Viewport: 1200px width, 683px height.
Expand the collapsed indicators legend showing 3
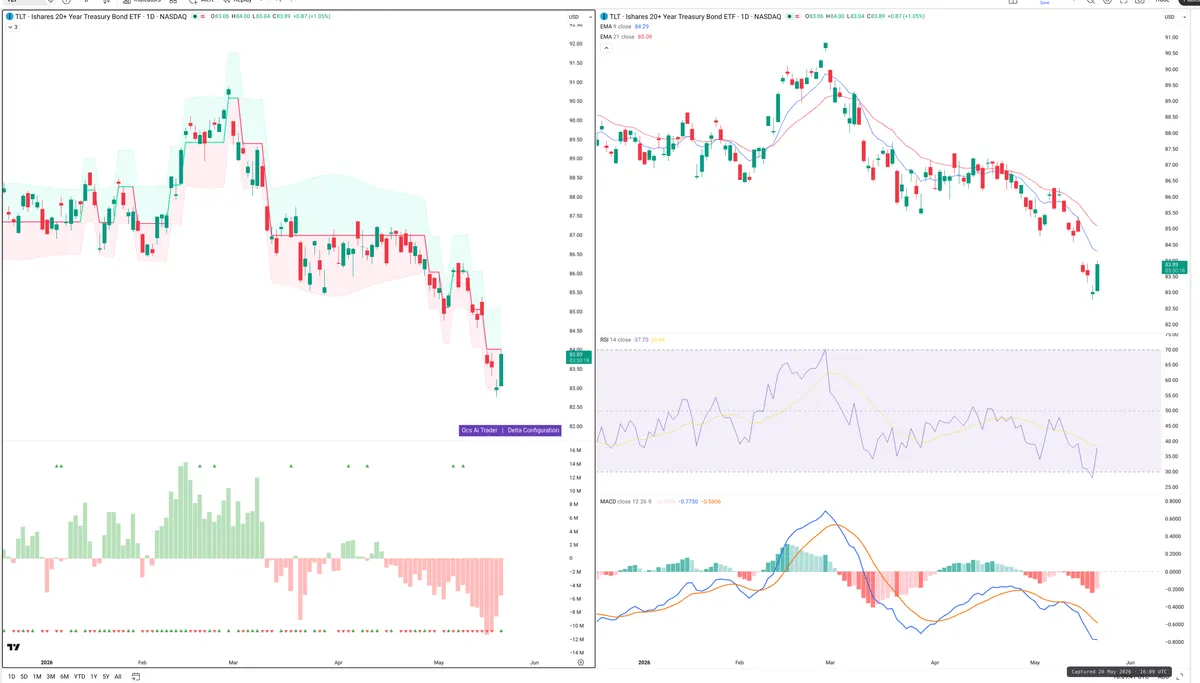point(12,27)
